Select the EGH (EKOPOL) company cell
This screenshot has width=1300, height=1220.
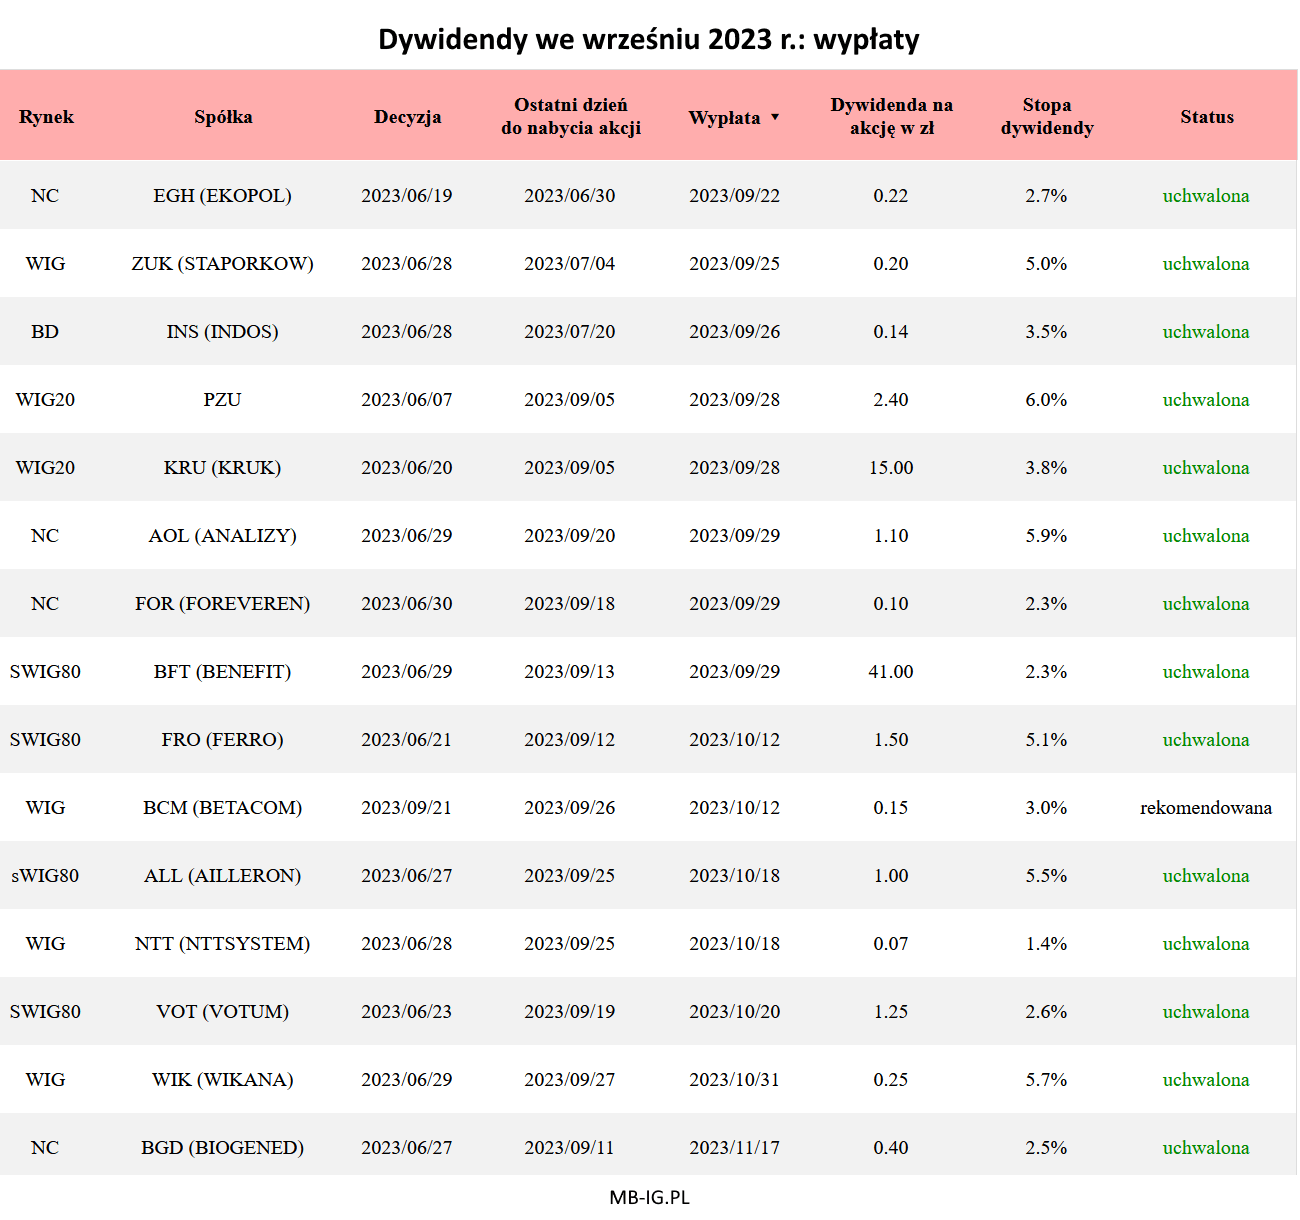[222, 196]
